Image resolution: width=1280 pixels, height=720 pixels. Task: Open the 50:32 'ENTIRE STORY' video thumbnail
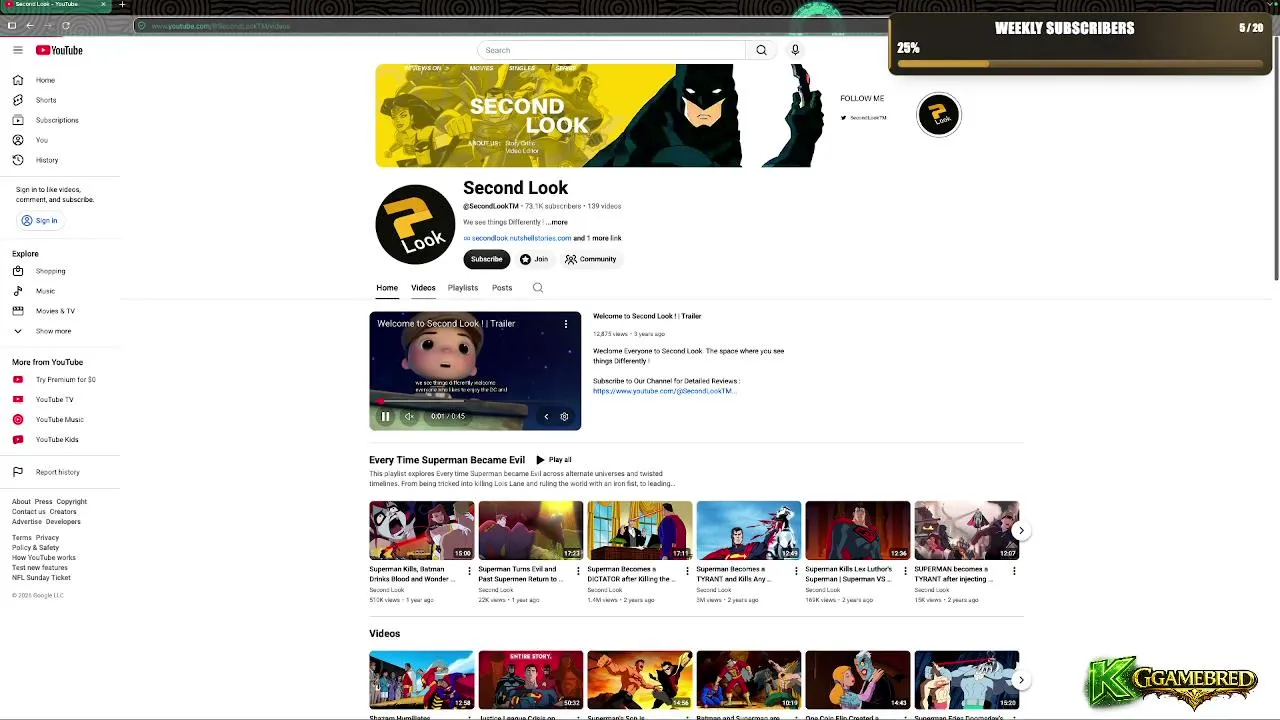[x=531, y=680]
